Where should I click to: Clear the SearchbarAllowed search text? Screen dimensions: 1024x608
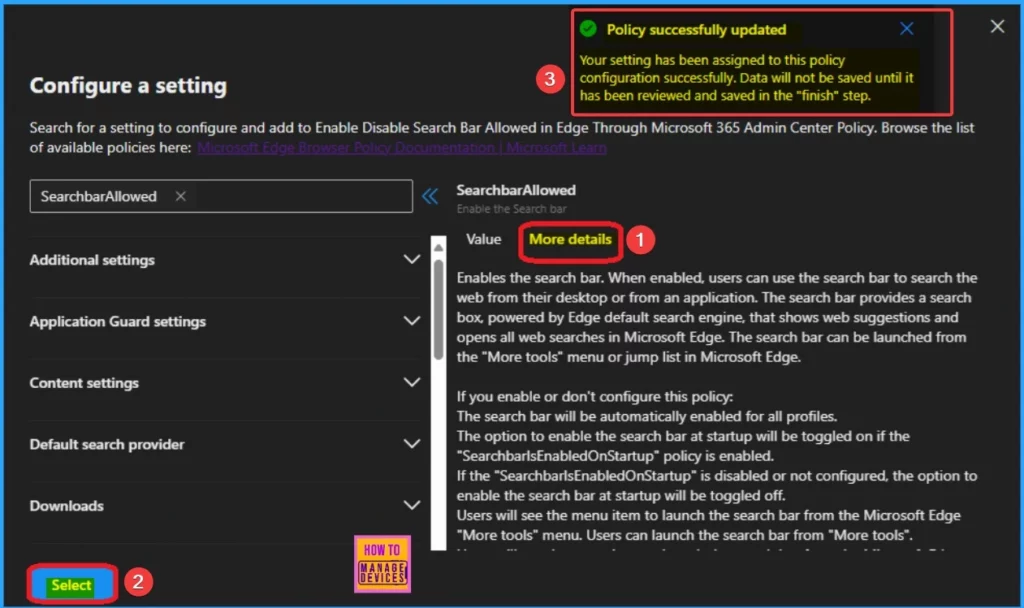coord(180,196)
